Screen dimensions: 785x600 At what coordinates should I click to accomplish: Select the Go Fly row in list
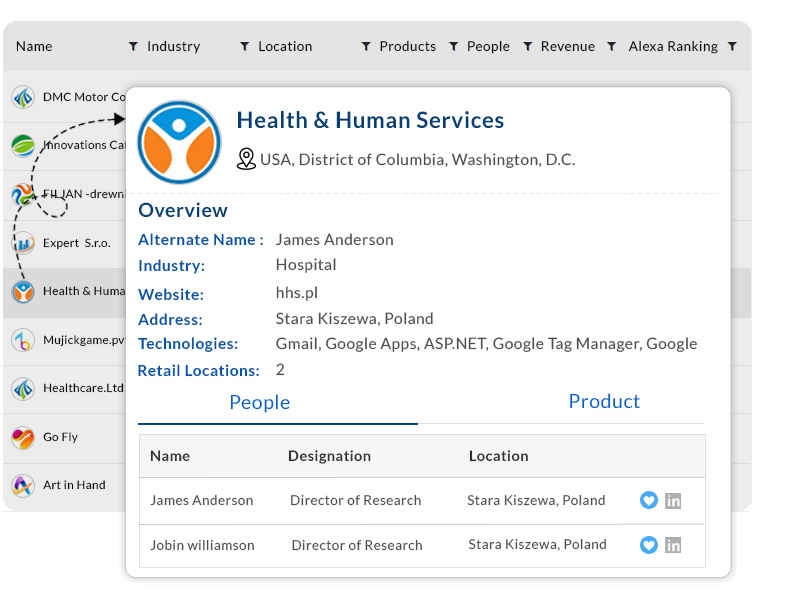pos(70,437)
